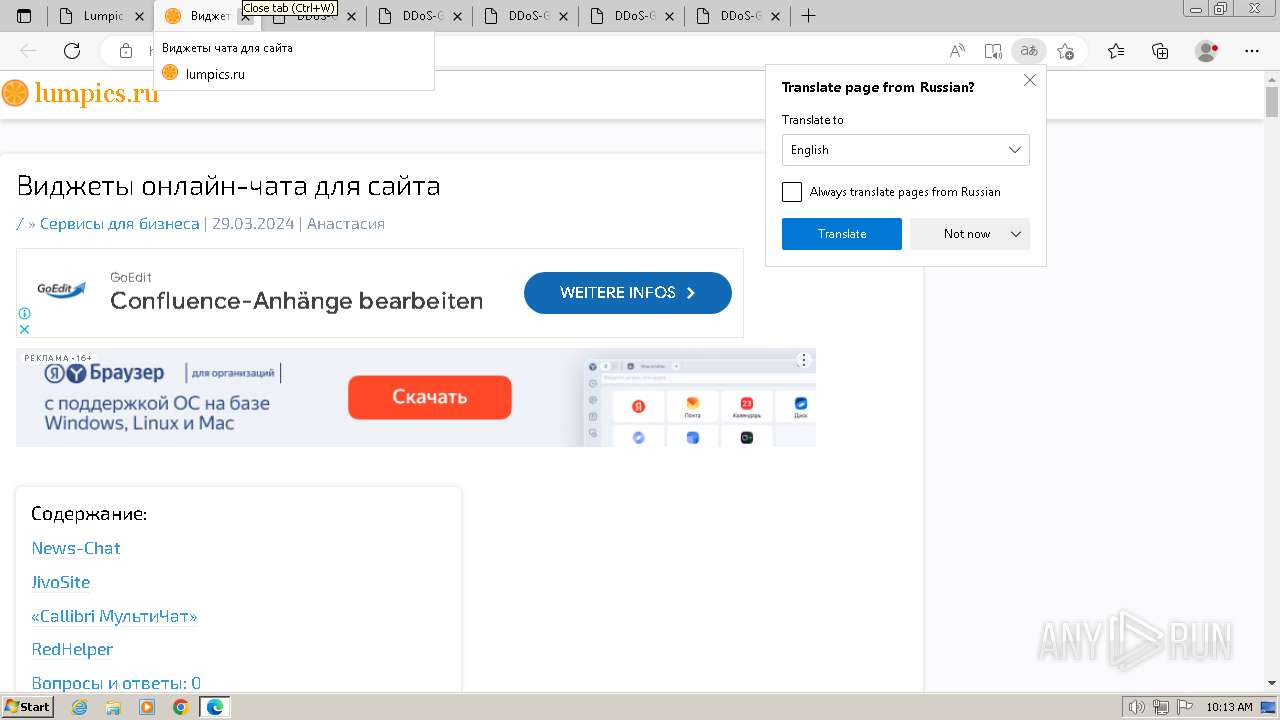The image size is (1280, 720).
Task: Close the last DDoS-G tab
Action: point(775,17)
